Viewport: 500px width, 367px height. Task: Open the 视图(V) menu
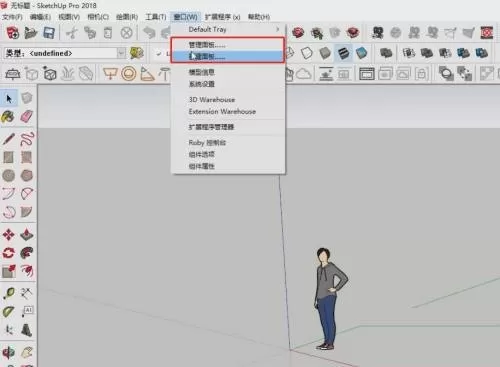69,17
